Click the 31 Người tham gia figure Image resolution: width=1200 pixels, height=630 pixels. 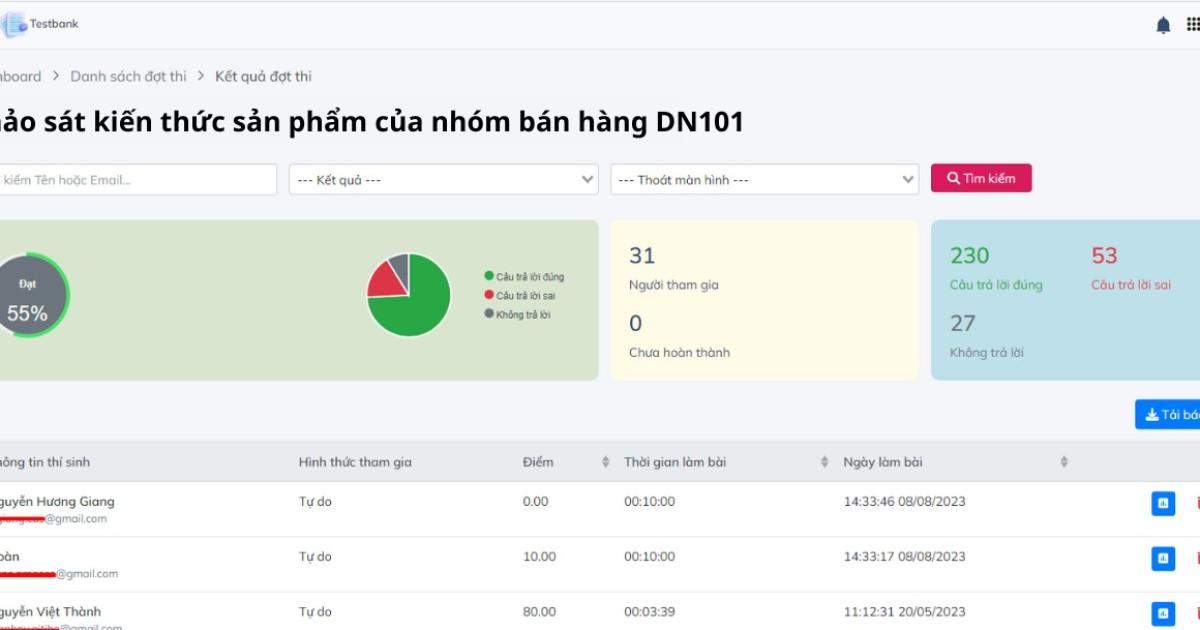[x=642, y=256]
